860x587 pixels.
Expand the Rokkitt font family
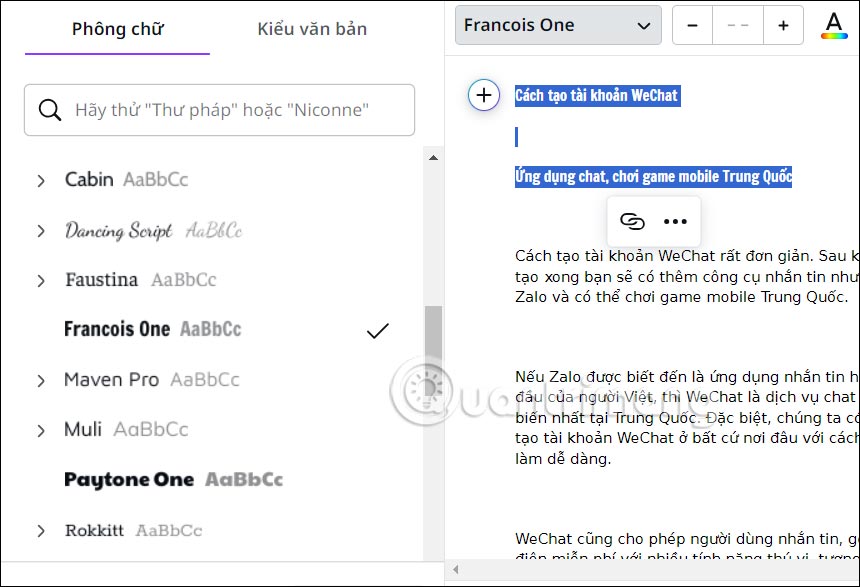[x=41, y=530]
